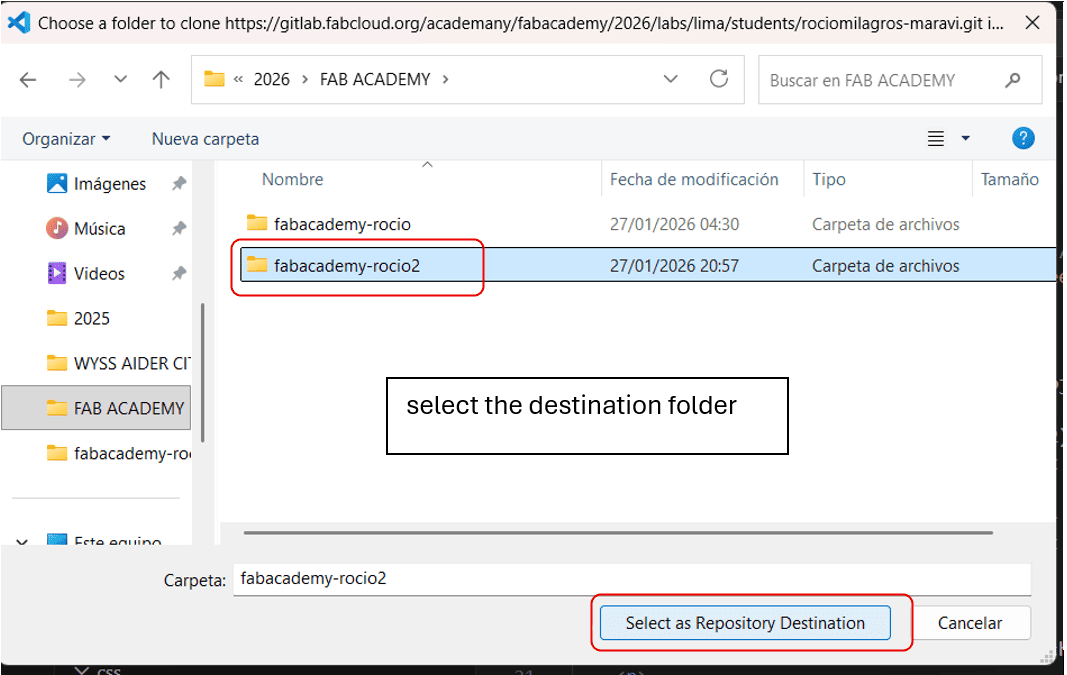
Task: Open the help question mark icon
Action: click(x=1023, y=139)
